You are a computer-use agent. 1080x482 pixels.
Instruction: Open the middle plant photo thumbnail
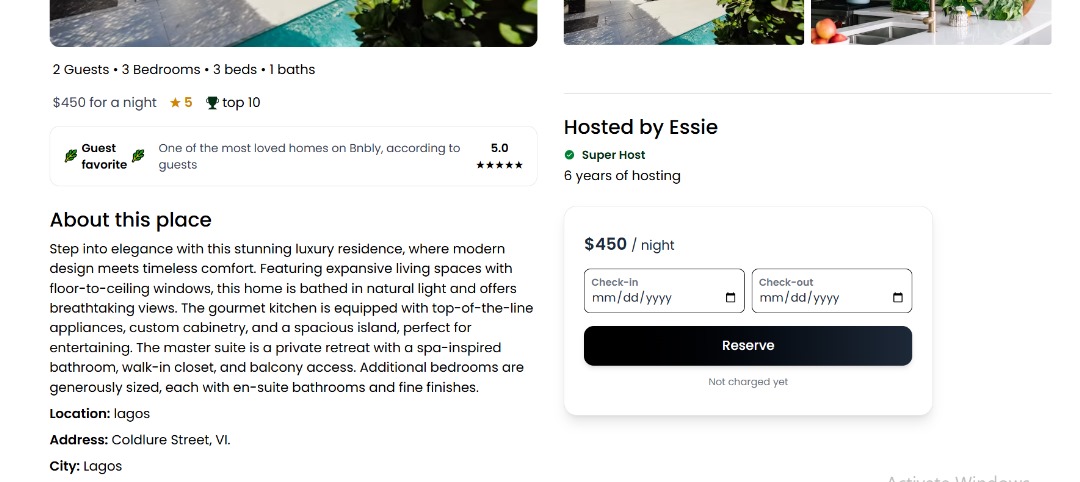pos(684,22)
